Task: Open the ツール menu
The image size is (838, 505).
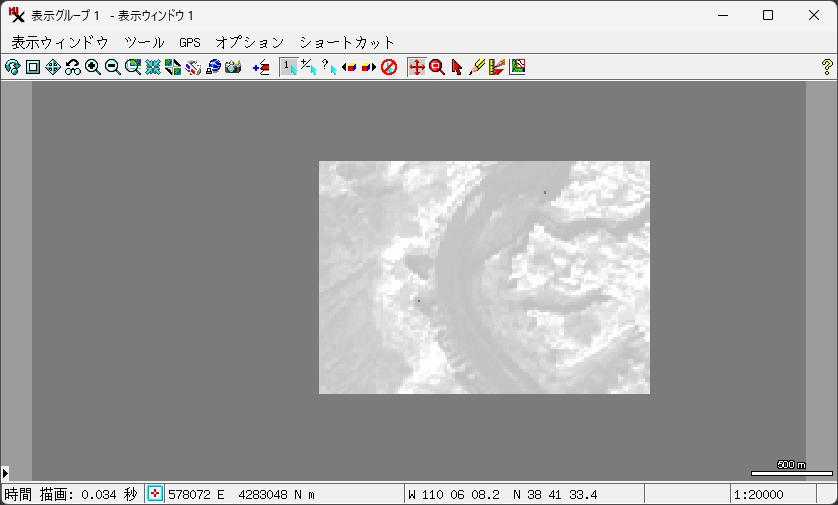Action: tap(144, 42)
